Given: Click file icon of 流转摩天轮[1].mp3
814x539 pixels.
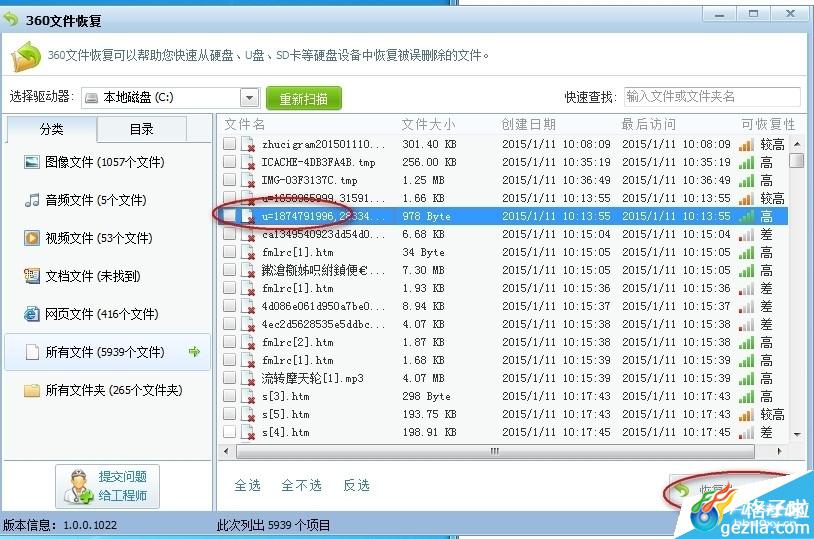Looking at the screenshot, I should pyautogui.click(x=248, y=378).
